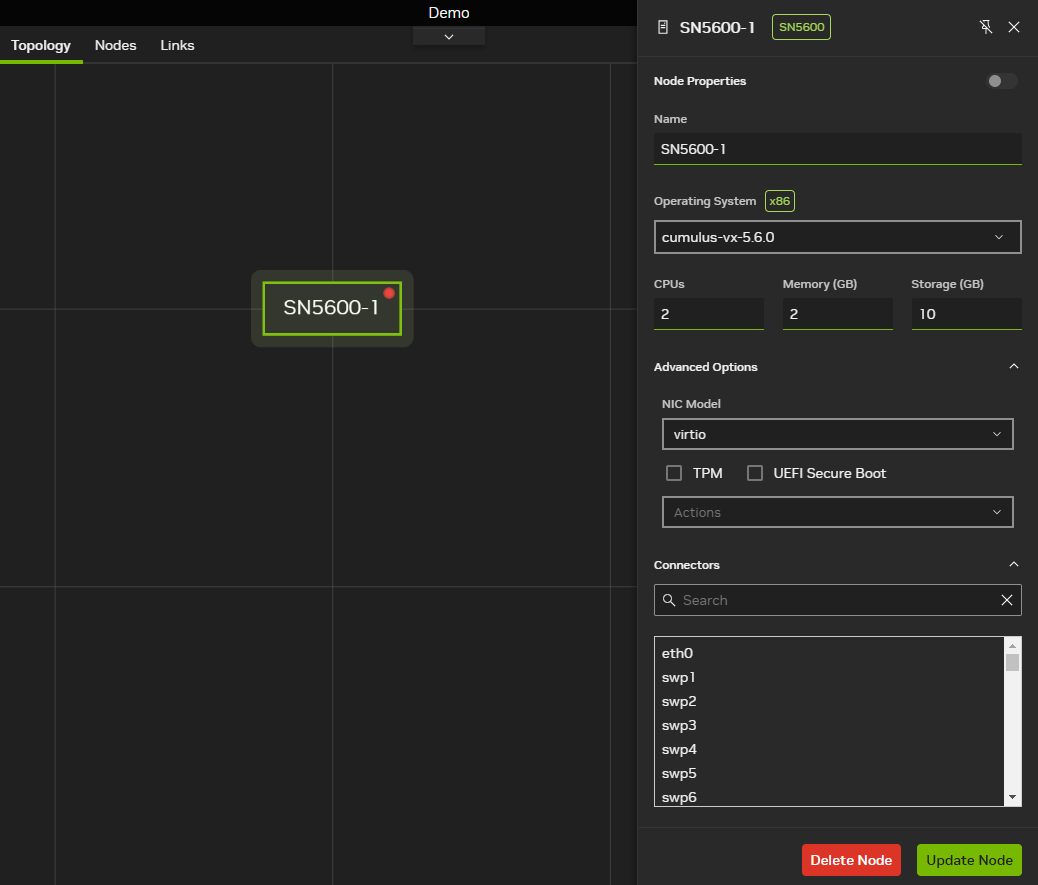The height and width of the screenshot is (885, 1038).
Task: Click the Update Node button
Action: pyautogui.click(x=968, y=860)
